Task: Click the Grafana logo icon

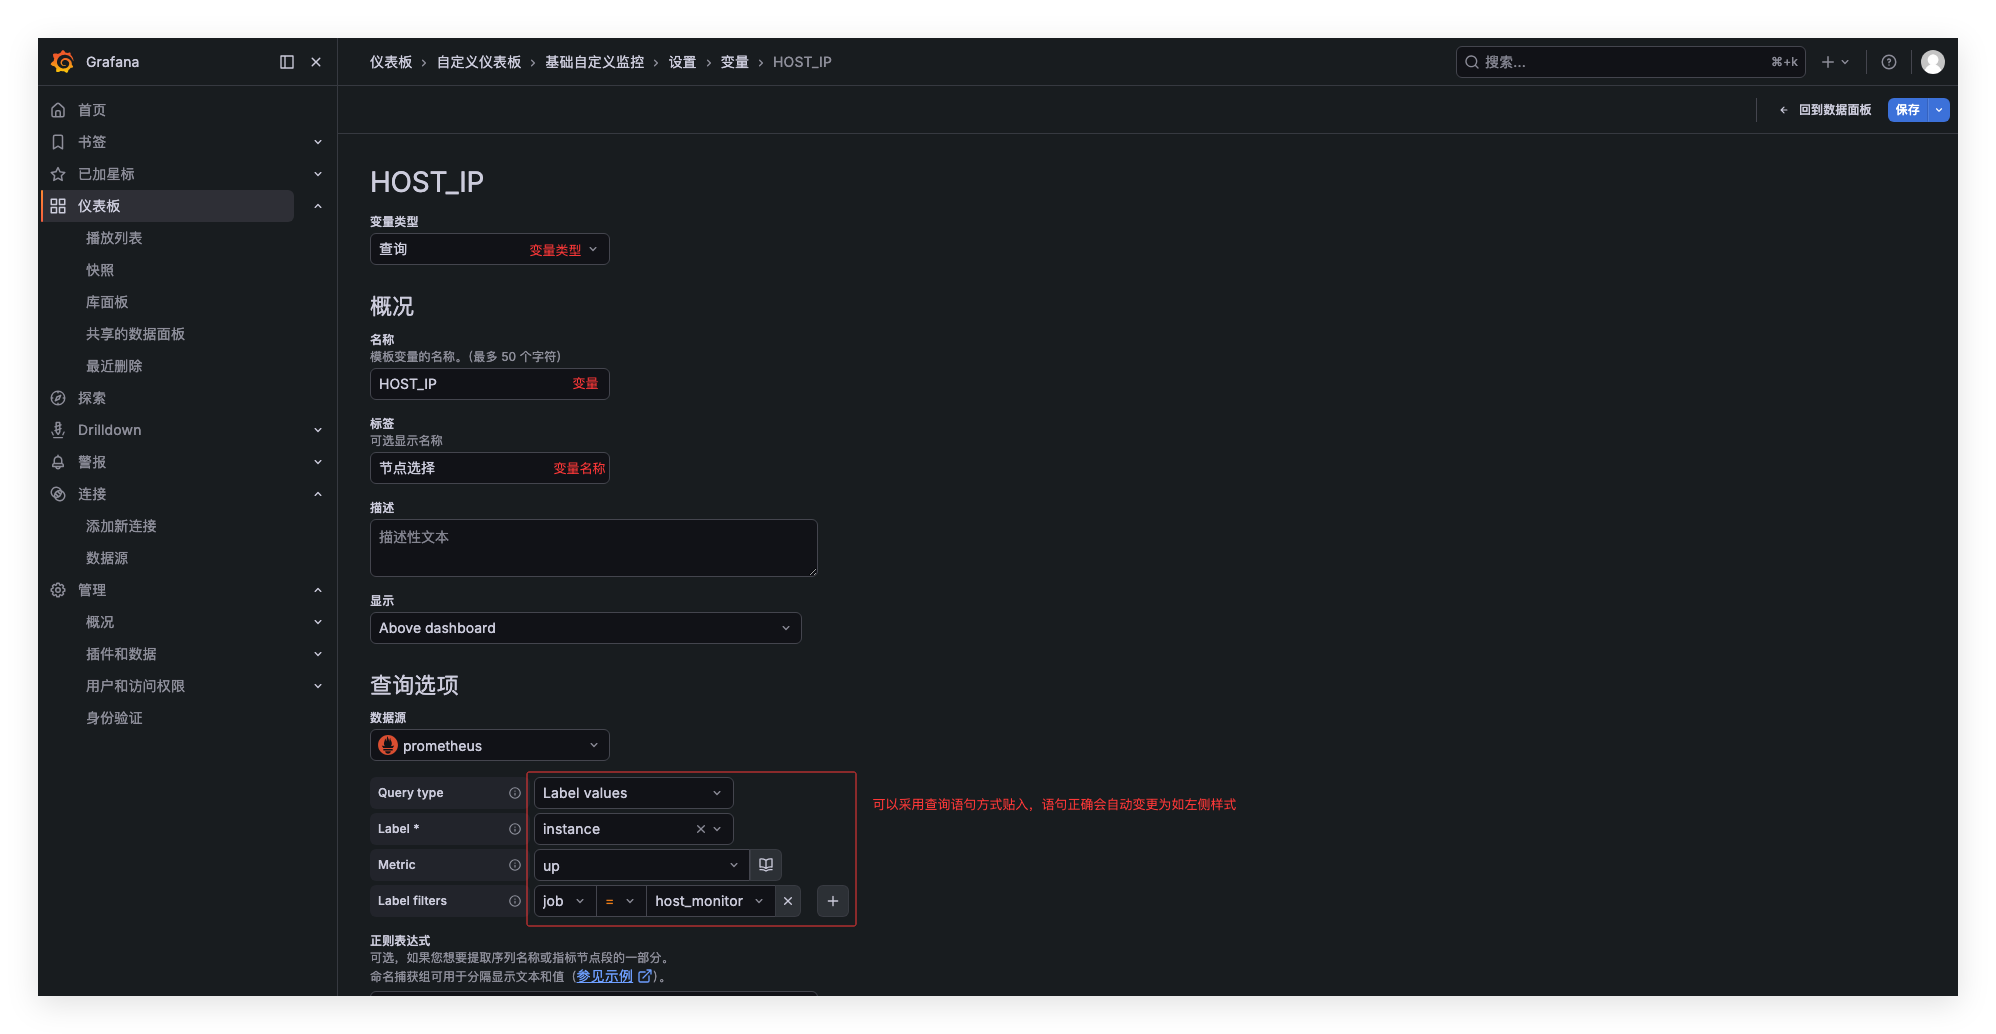Action: coord(62,62)
